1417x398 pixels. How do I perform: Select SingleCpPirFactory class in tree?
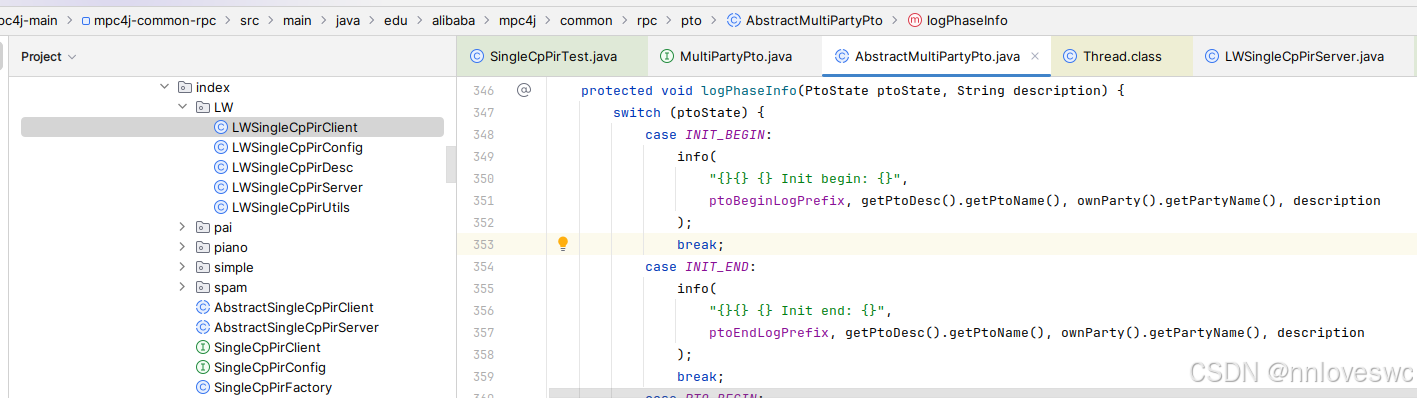pyautogui.click(x=273, y=387)
